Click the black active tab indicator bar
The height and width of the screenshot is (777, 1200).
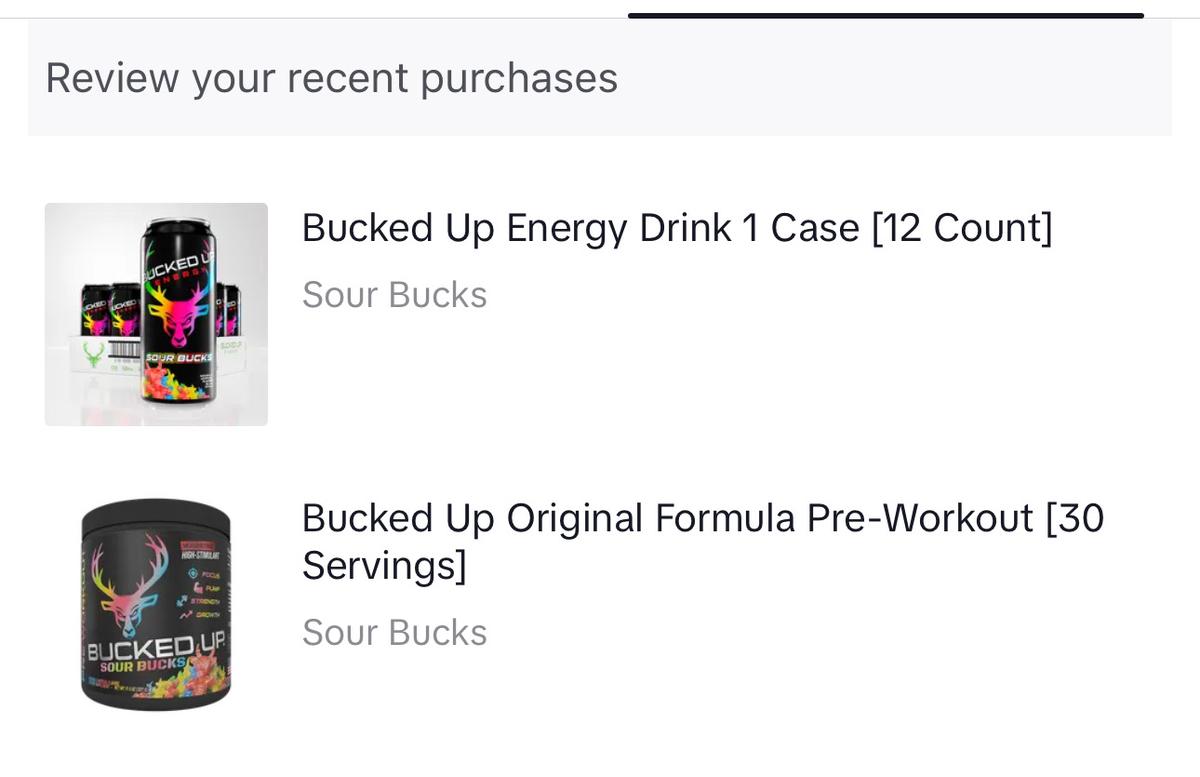point(885,15)
